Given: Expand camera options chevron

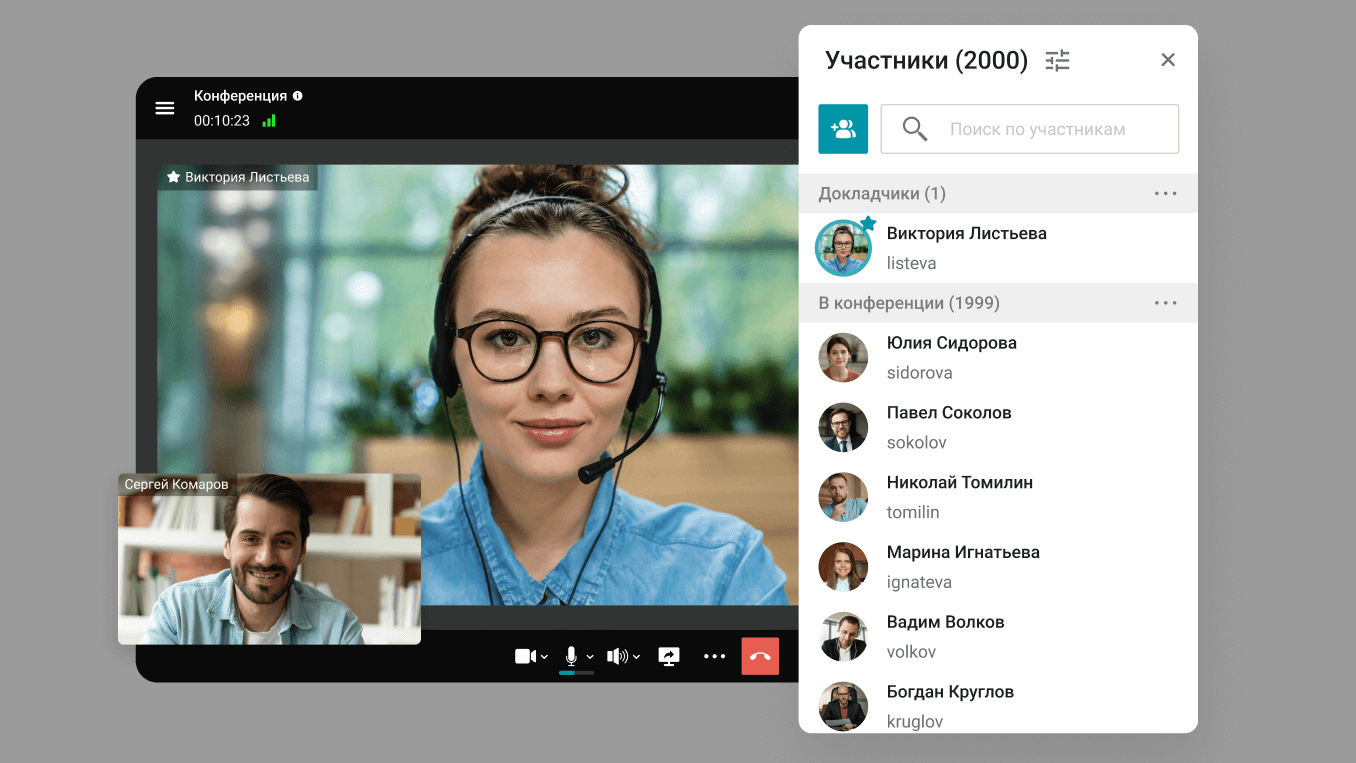Looking at the screenshot, I should (x=544, y=657).
